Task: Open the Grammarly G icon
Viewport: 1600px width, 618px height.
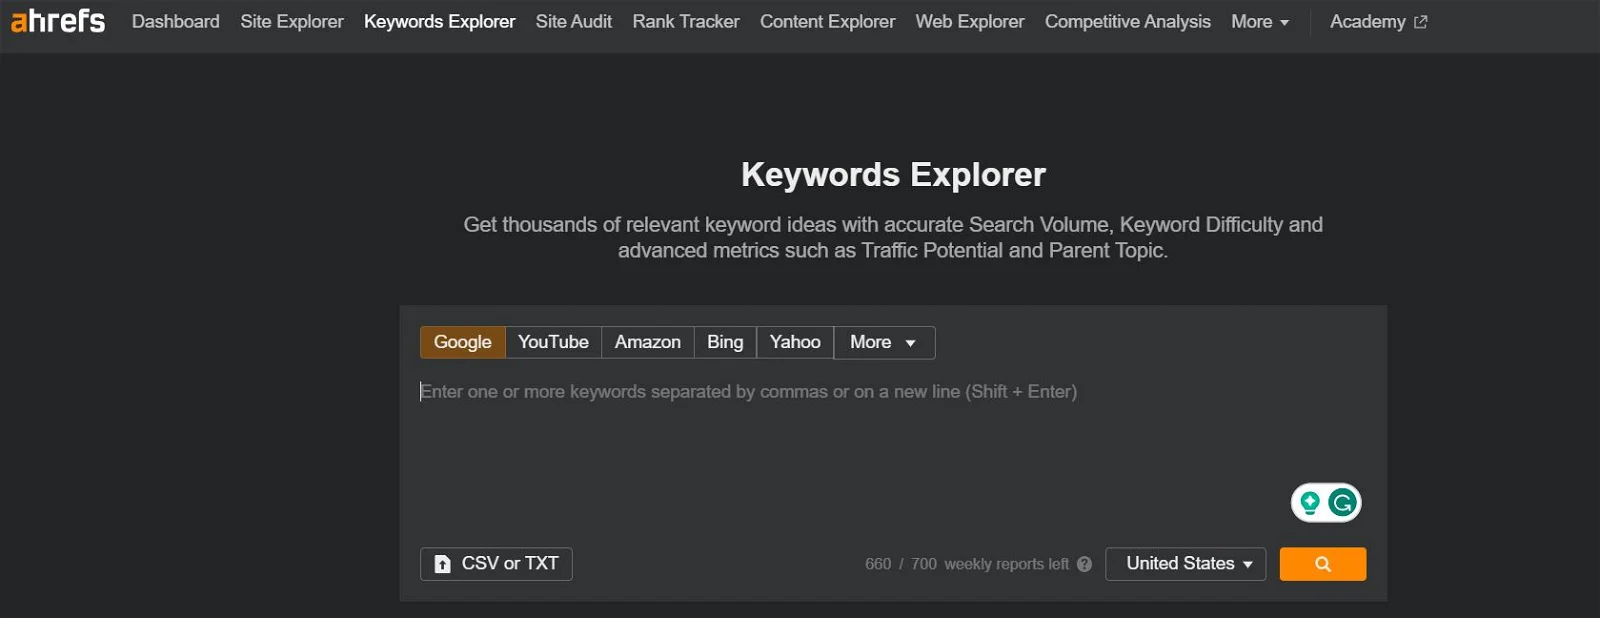Action: coord(1343,503)
